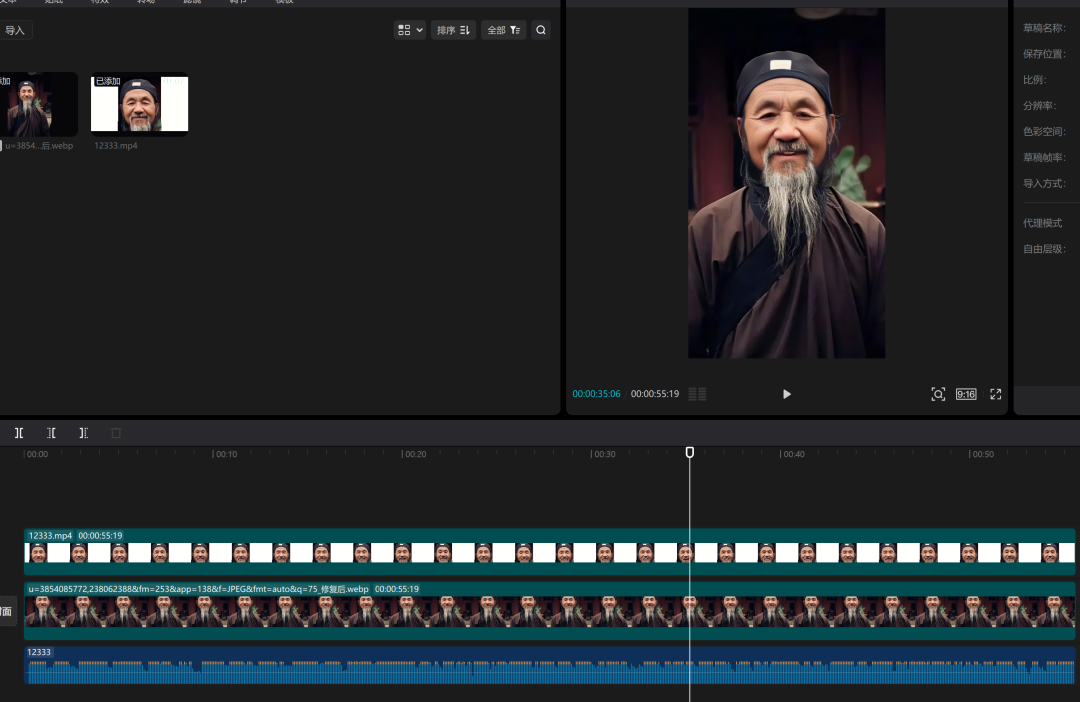Click the 00:20 mark on the timeline ruler

415,454
